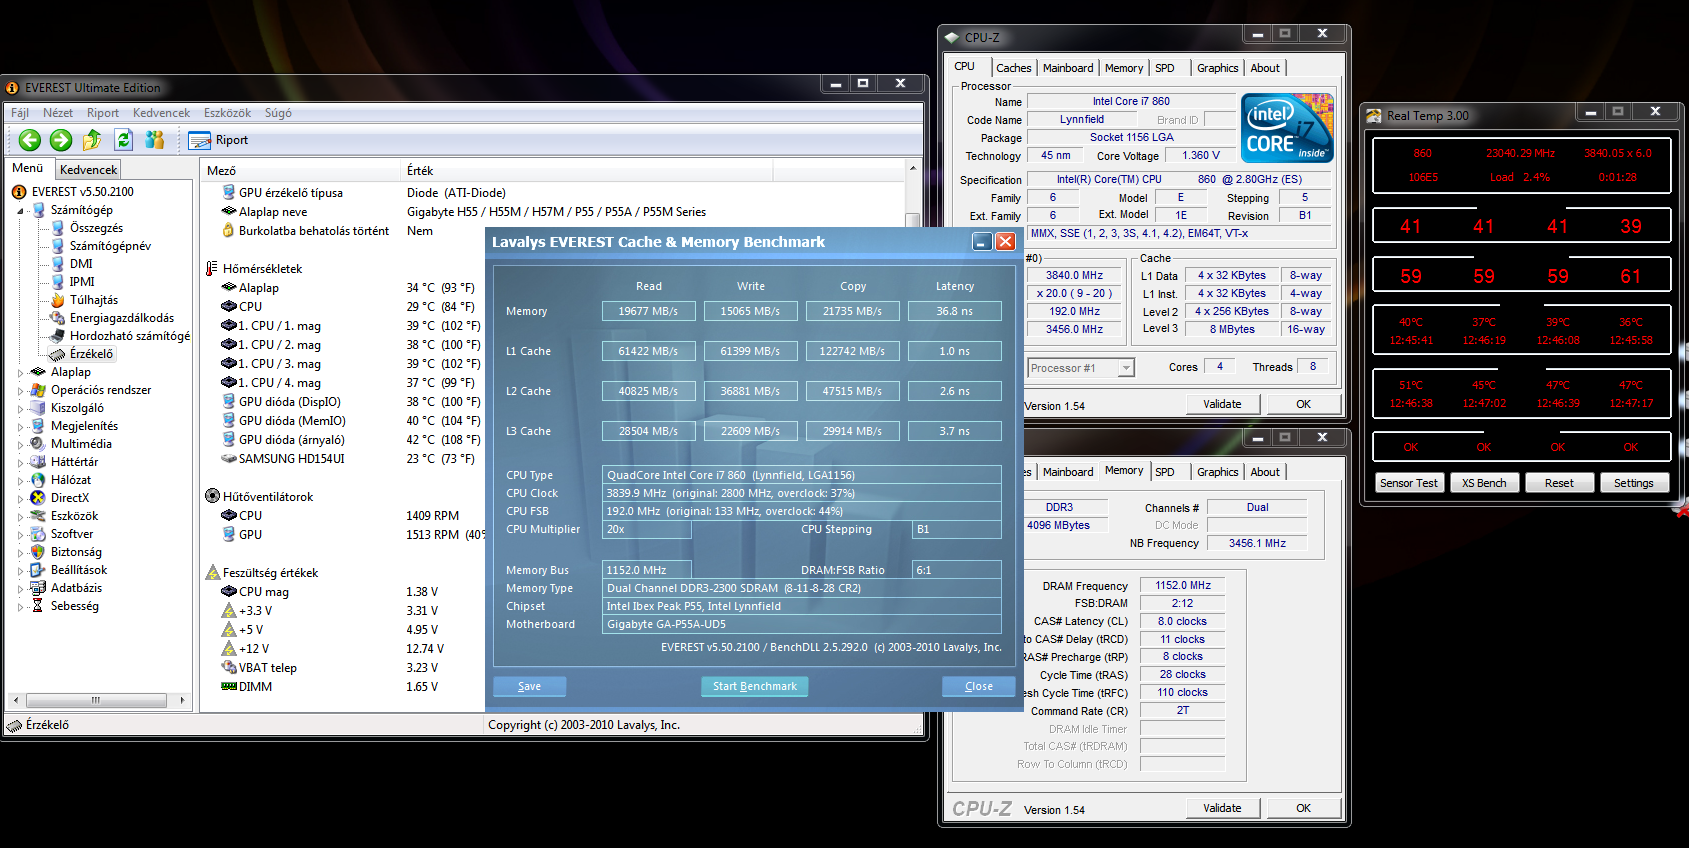
Task: Click the horizontal scrollbar under the tree
Action: (98, 700)
